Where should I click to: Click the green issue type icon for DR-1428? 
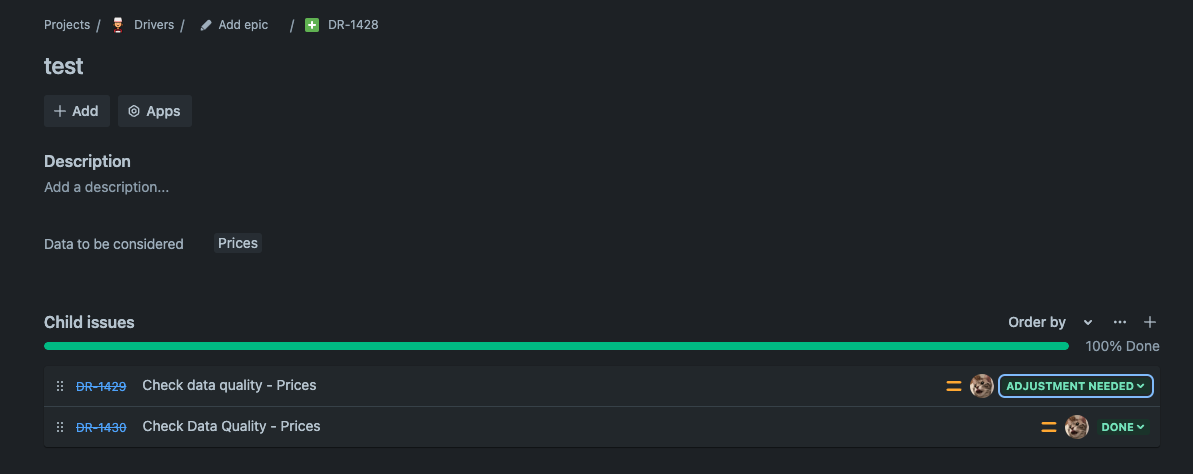coord(312,25)
